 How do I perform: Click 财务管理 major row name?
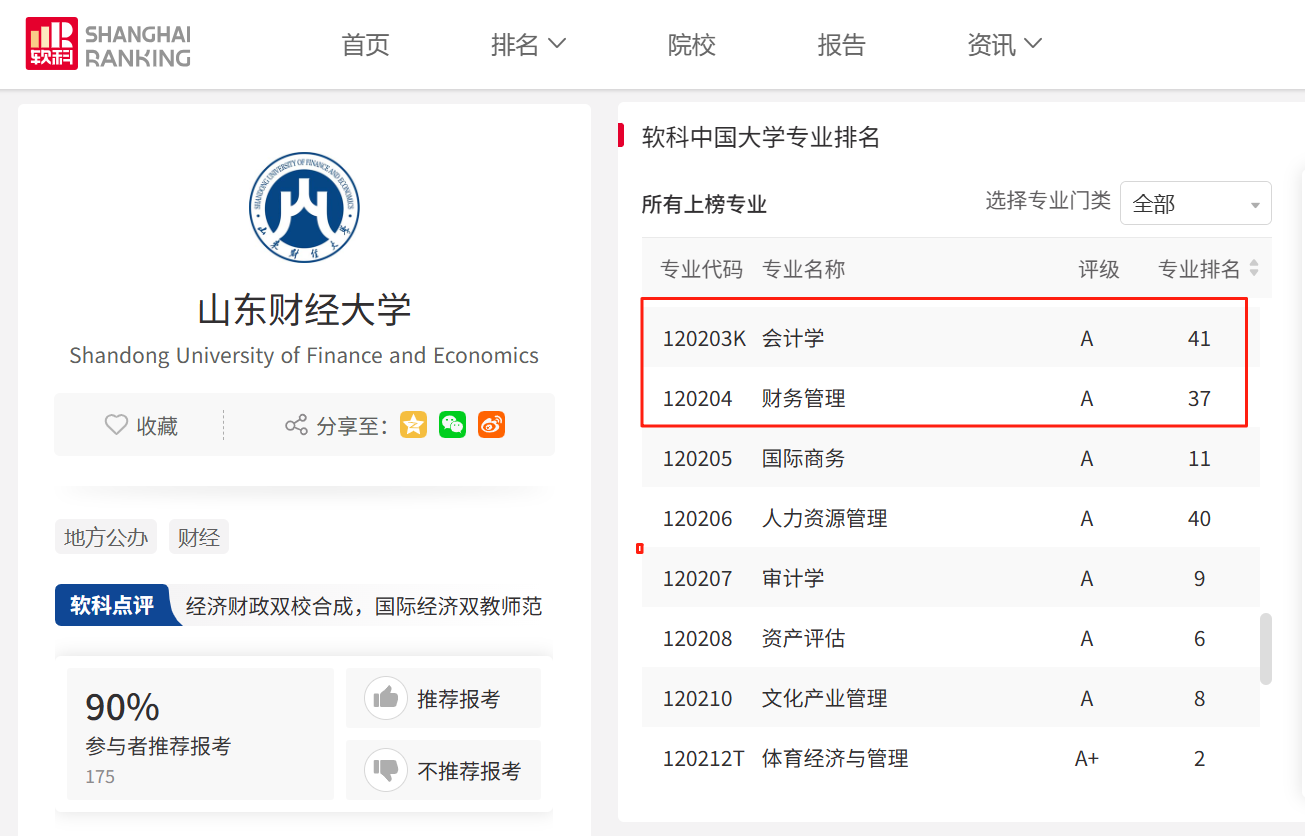tap(804, 398)
